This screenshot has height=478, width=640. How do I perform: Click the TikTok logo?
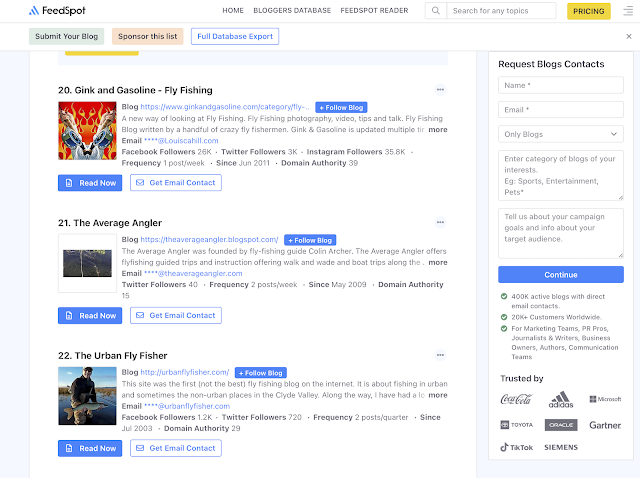click(516, 447)
